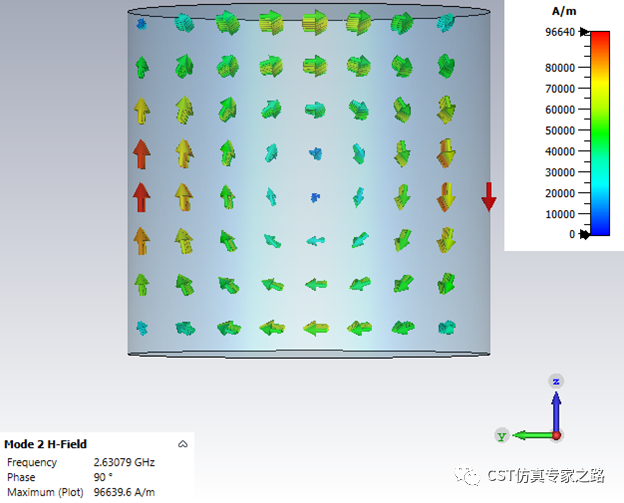The width and height of the screenshot is (624, 503).
Task: Click the Mode 2 H-Field title
Action: coord(45,444)
